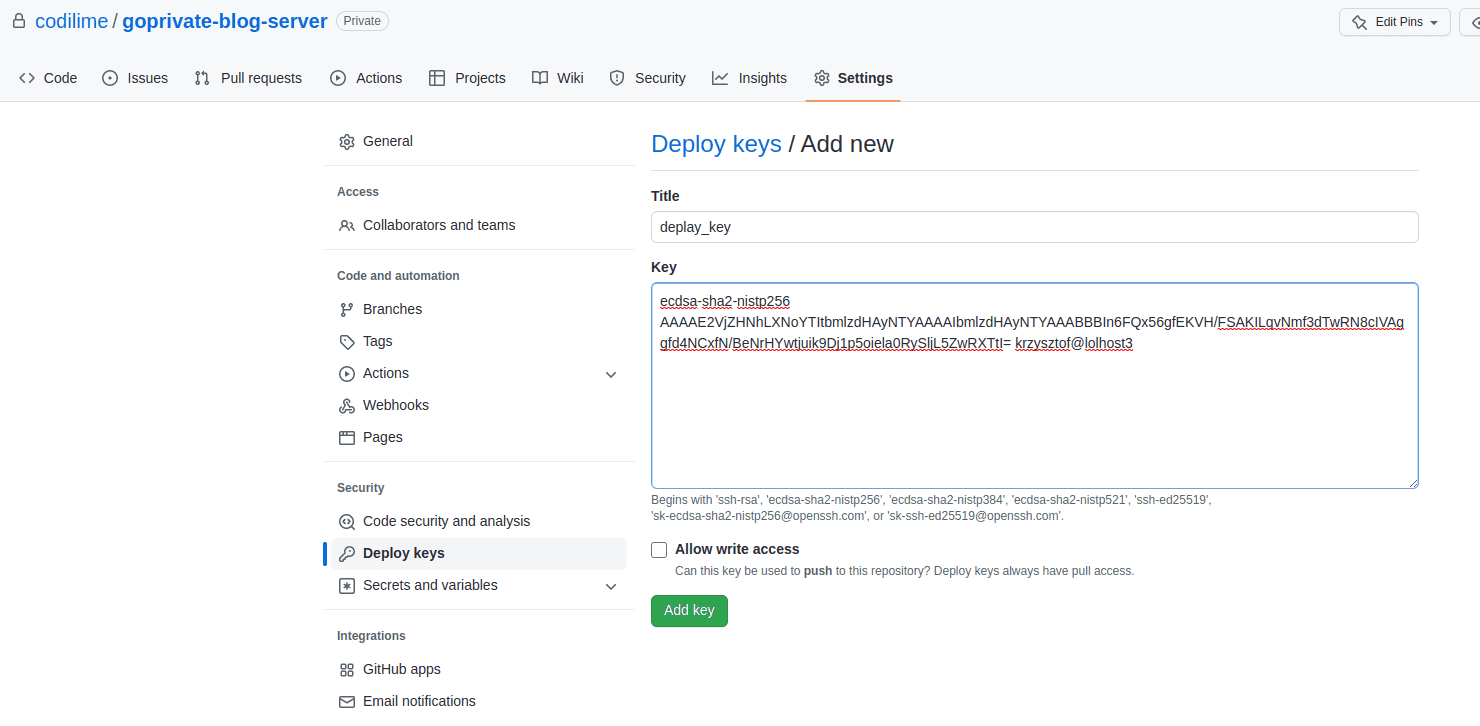Expand Secrets and variables chevron
The width and height of the screenshot is (1480, 726).
click(x=611, y=586)
